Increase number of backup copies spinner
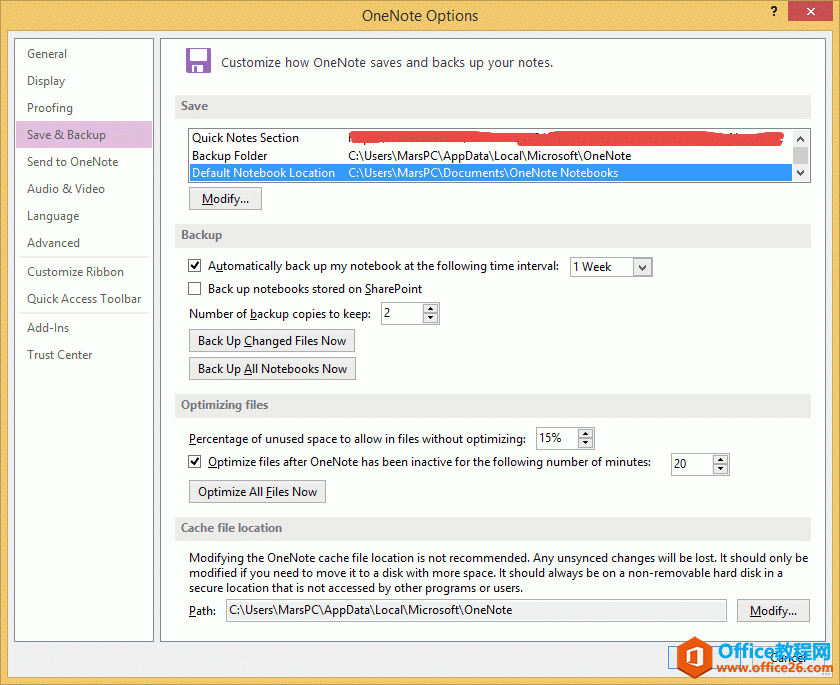The height and width of the screenshot is (685, 840). coord(431,309)
